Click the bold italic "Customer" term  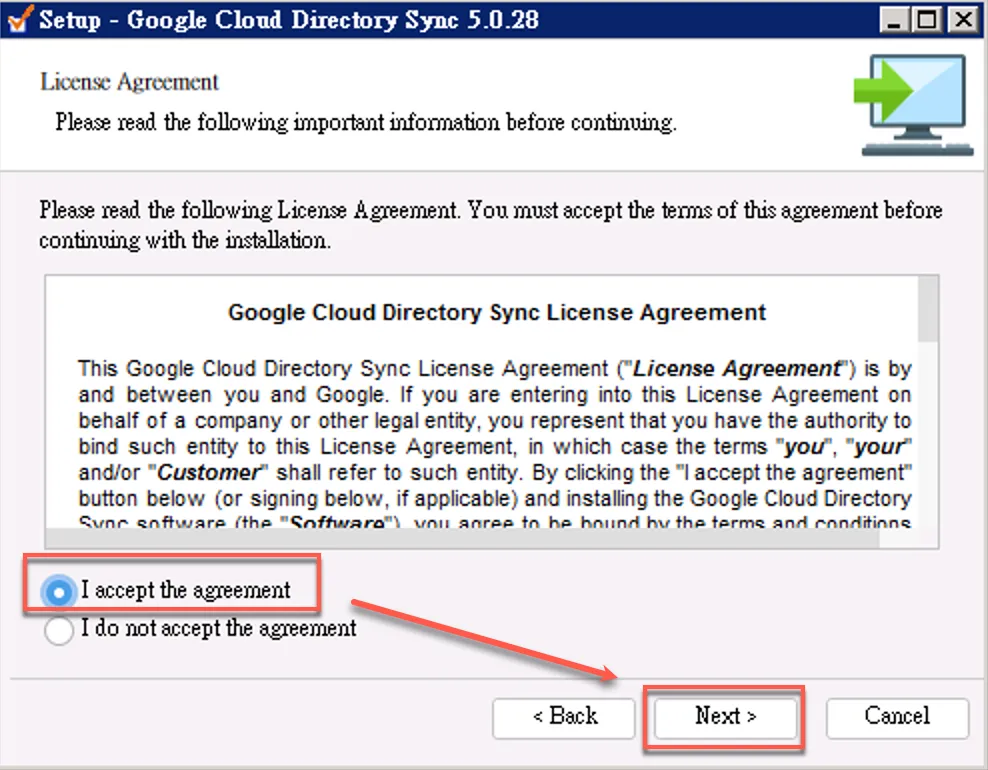tap(209, 473)
